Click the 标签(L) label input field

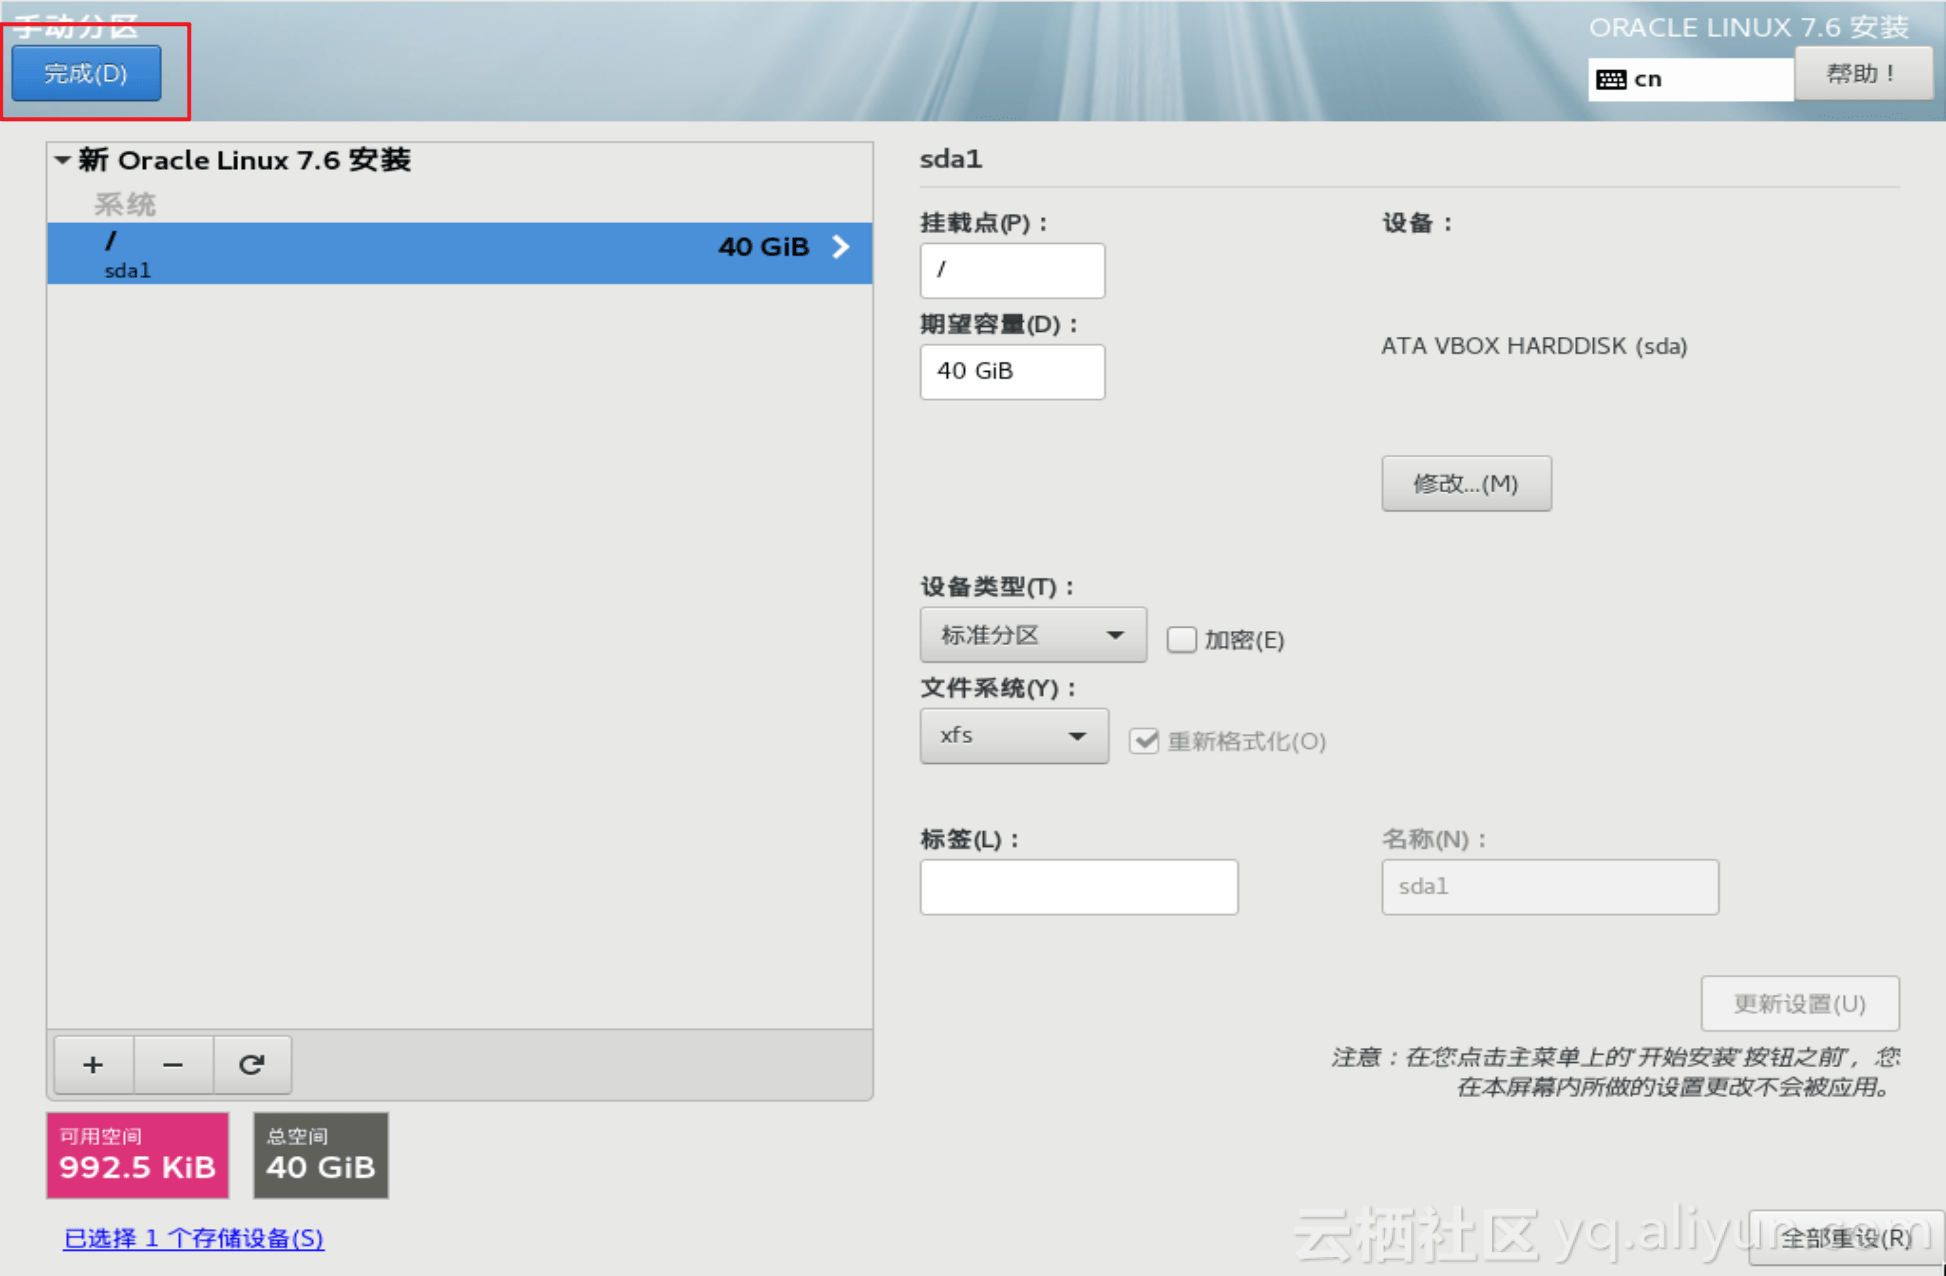tap(1078, 887)
